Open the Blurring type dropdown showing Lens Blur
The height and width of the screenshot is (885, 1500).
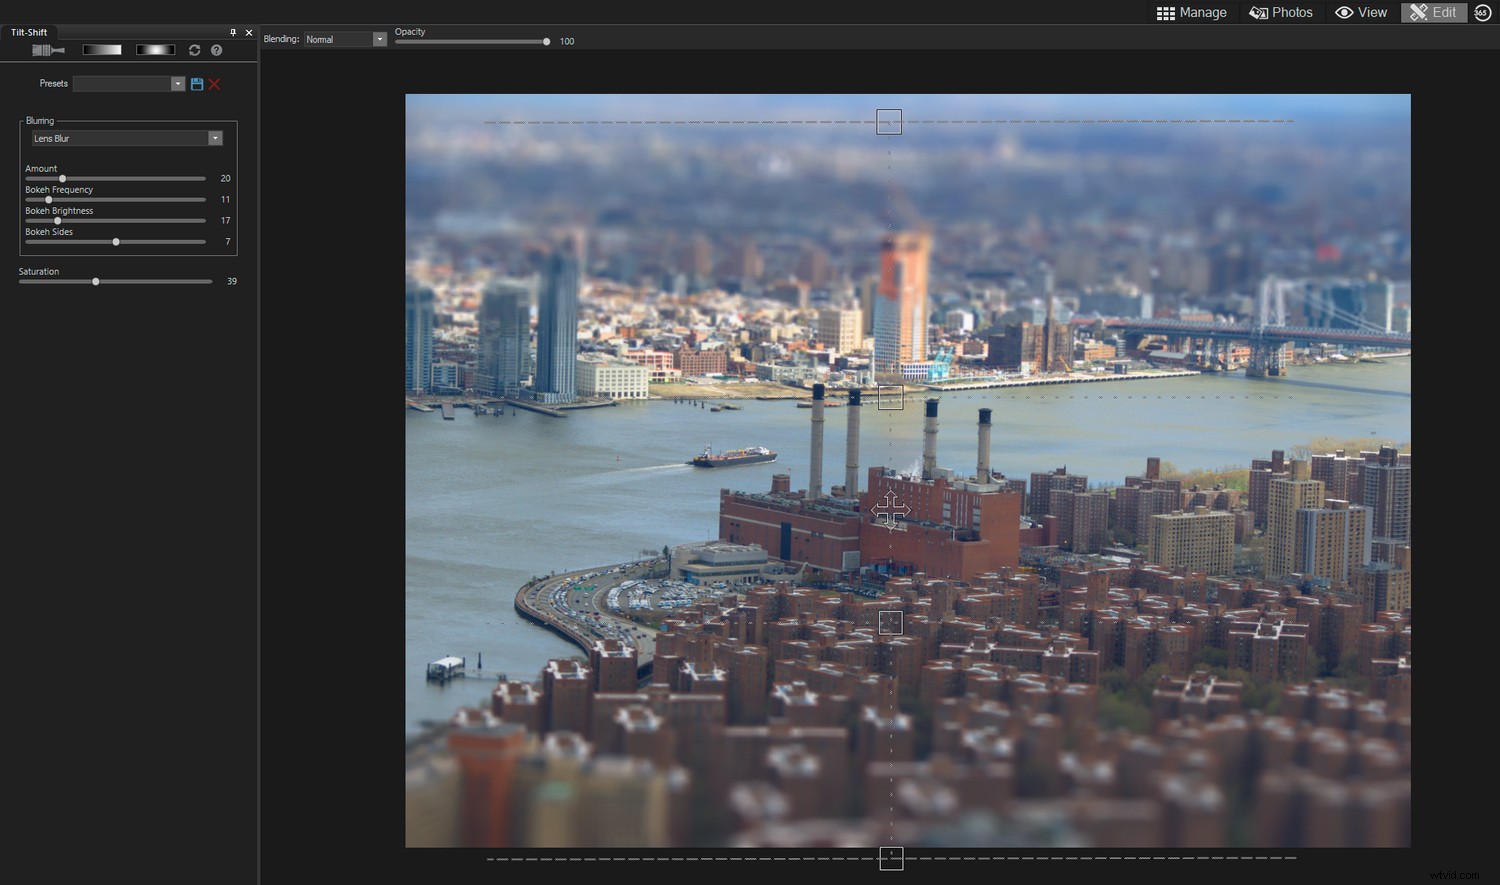pyautogui.click(x=215, y=138)
